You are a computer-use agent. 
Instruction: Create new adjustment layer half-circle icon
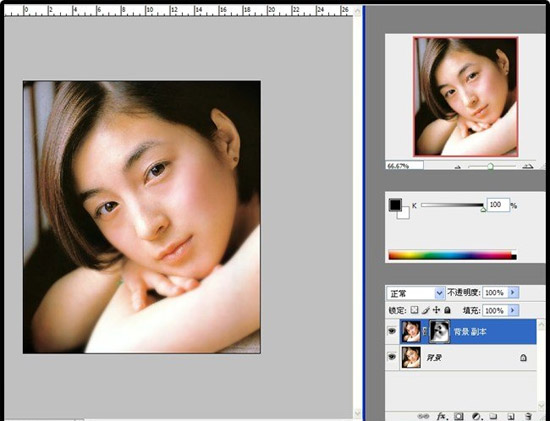point(476,416)
